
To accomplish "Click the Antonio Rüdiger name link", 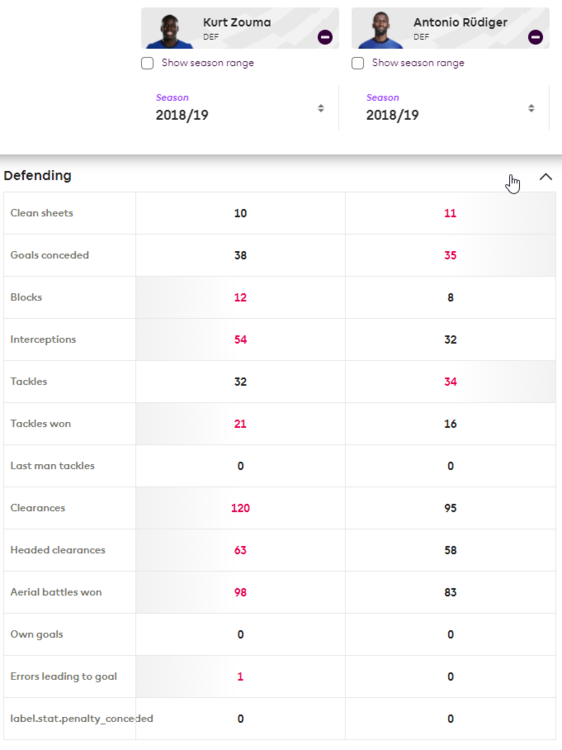I will 460,22.
